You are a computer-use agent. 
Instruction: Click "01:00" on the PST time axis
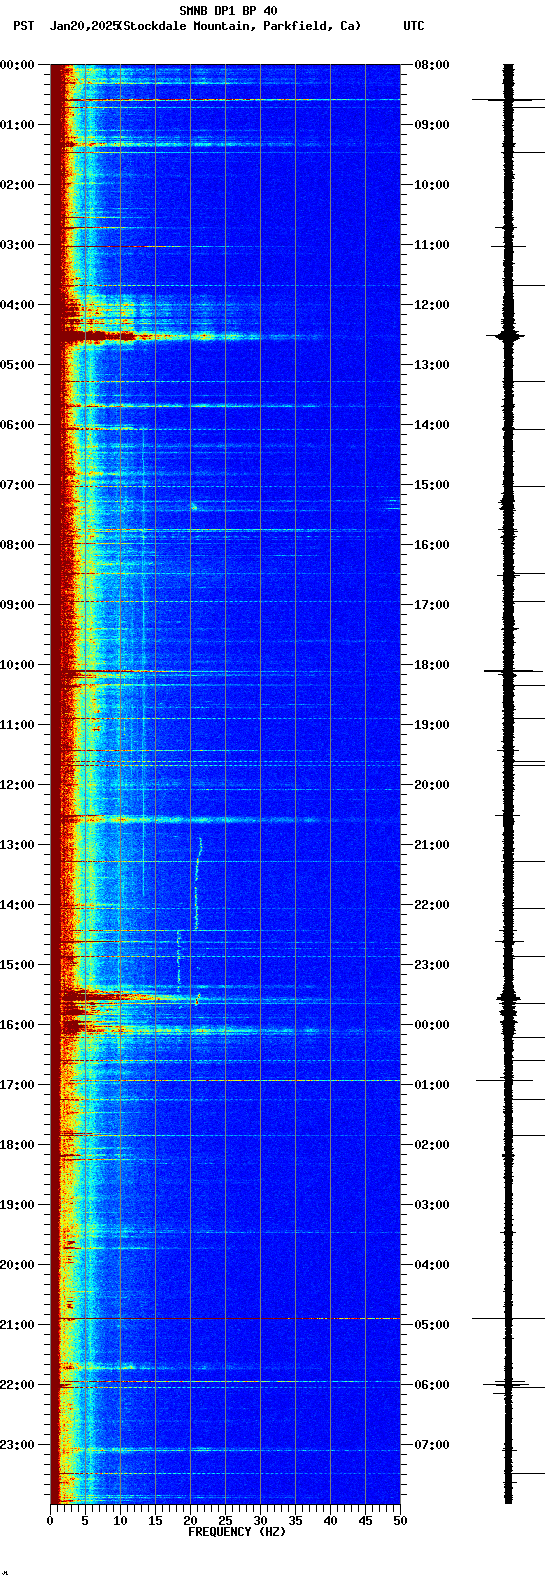17,125
